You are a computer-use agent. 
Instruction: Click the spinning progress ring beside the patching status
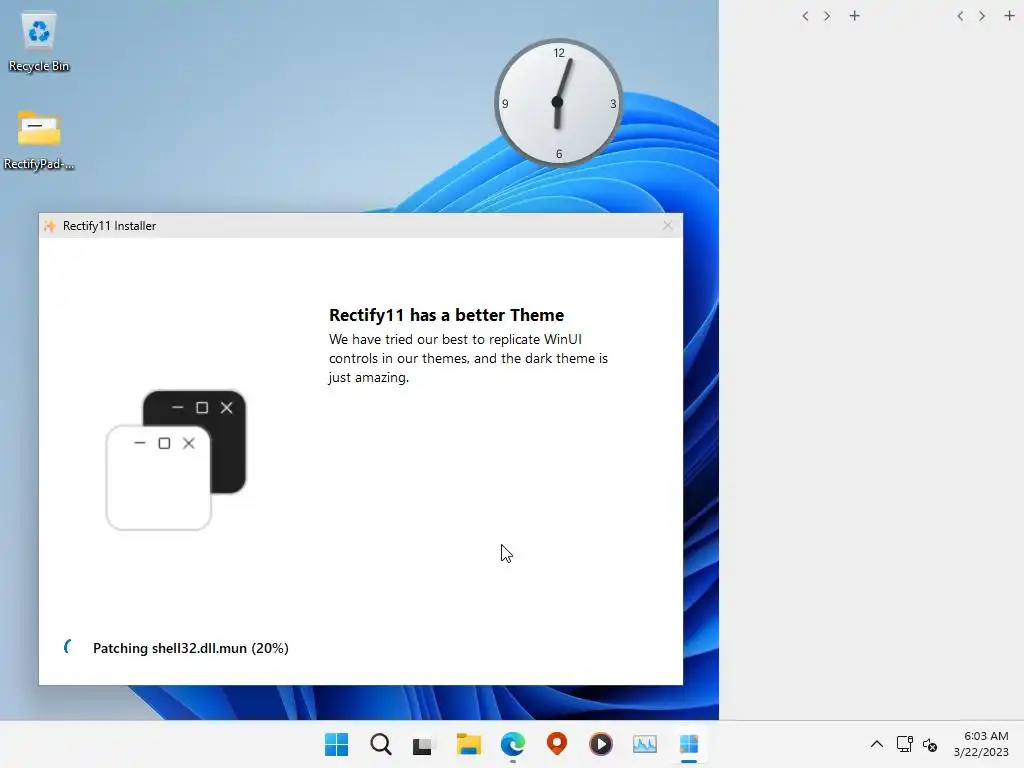[69, 647]
